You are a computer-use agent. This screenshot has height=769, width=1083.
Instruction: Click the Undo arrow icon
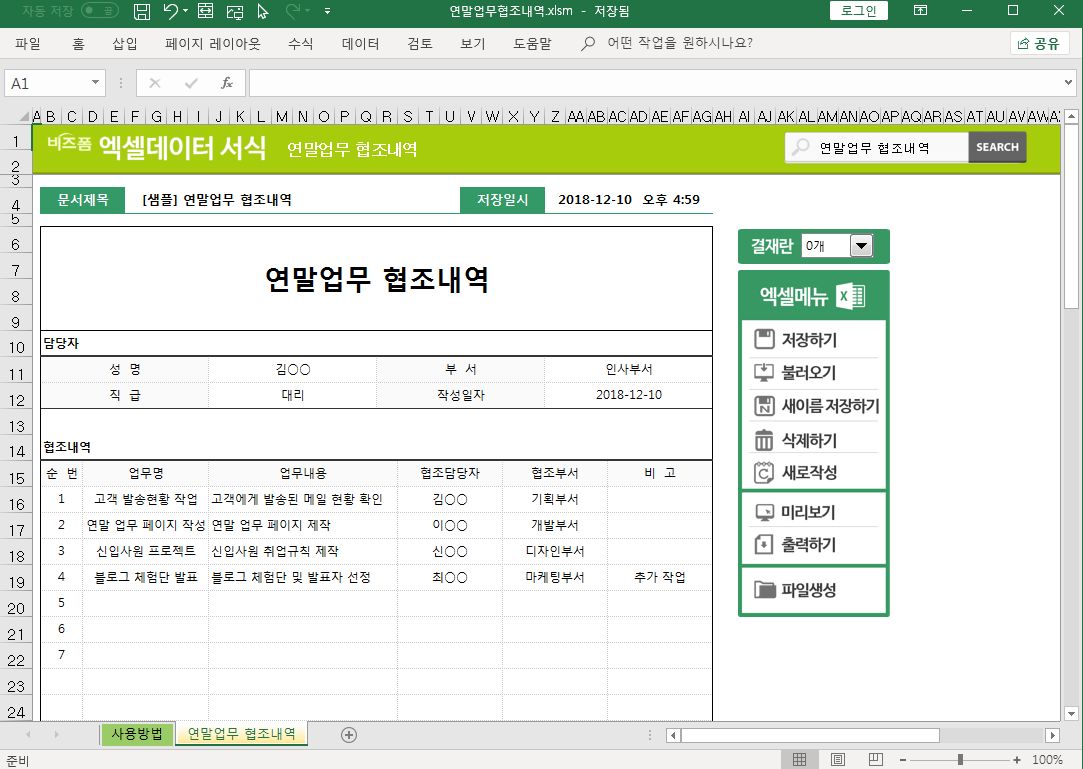coord(171,12)
